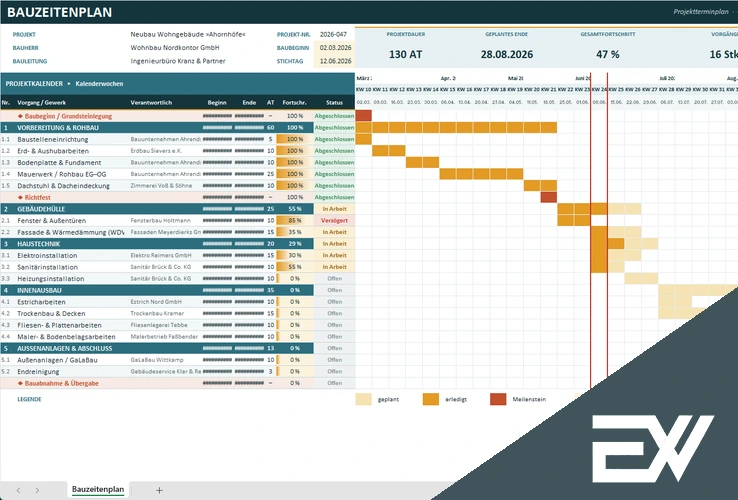
Task: Select the VORBEREITUNG & ROHBAU phase row
Action: pos(157,128)
